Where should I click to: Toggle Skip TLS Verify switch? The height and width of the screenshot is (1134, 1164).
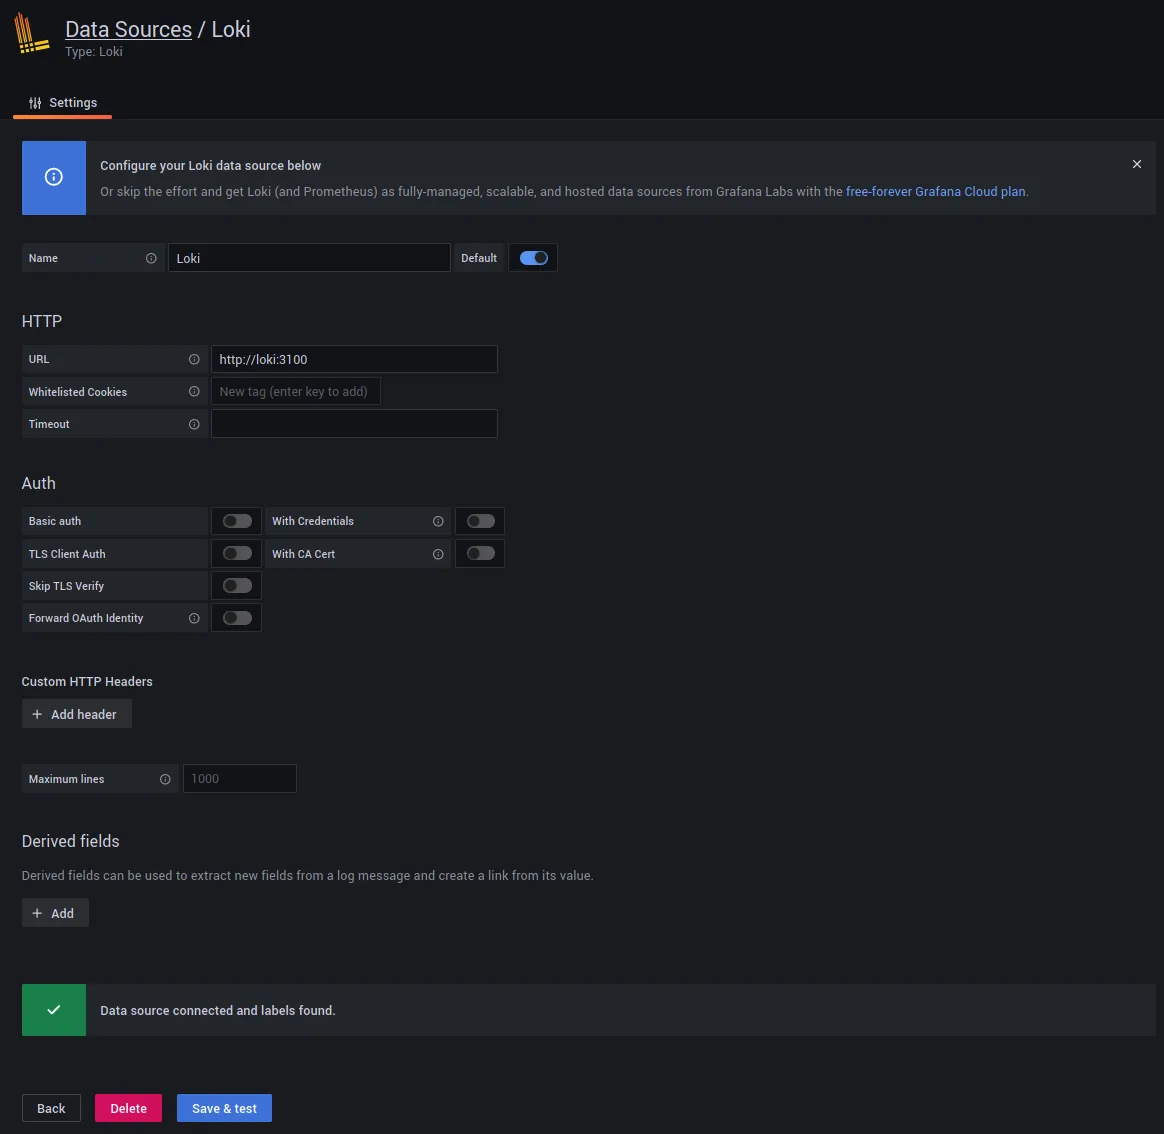237,586
